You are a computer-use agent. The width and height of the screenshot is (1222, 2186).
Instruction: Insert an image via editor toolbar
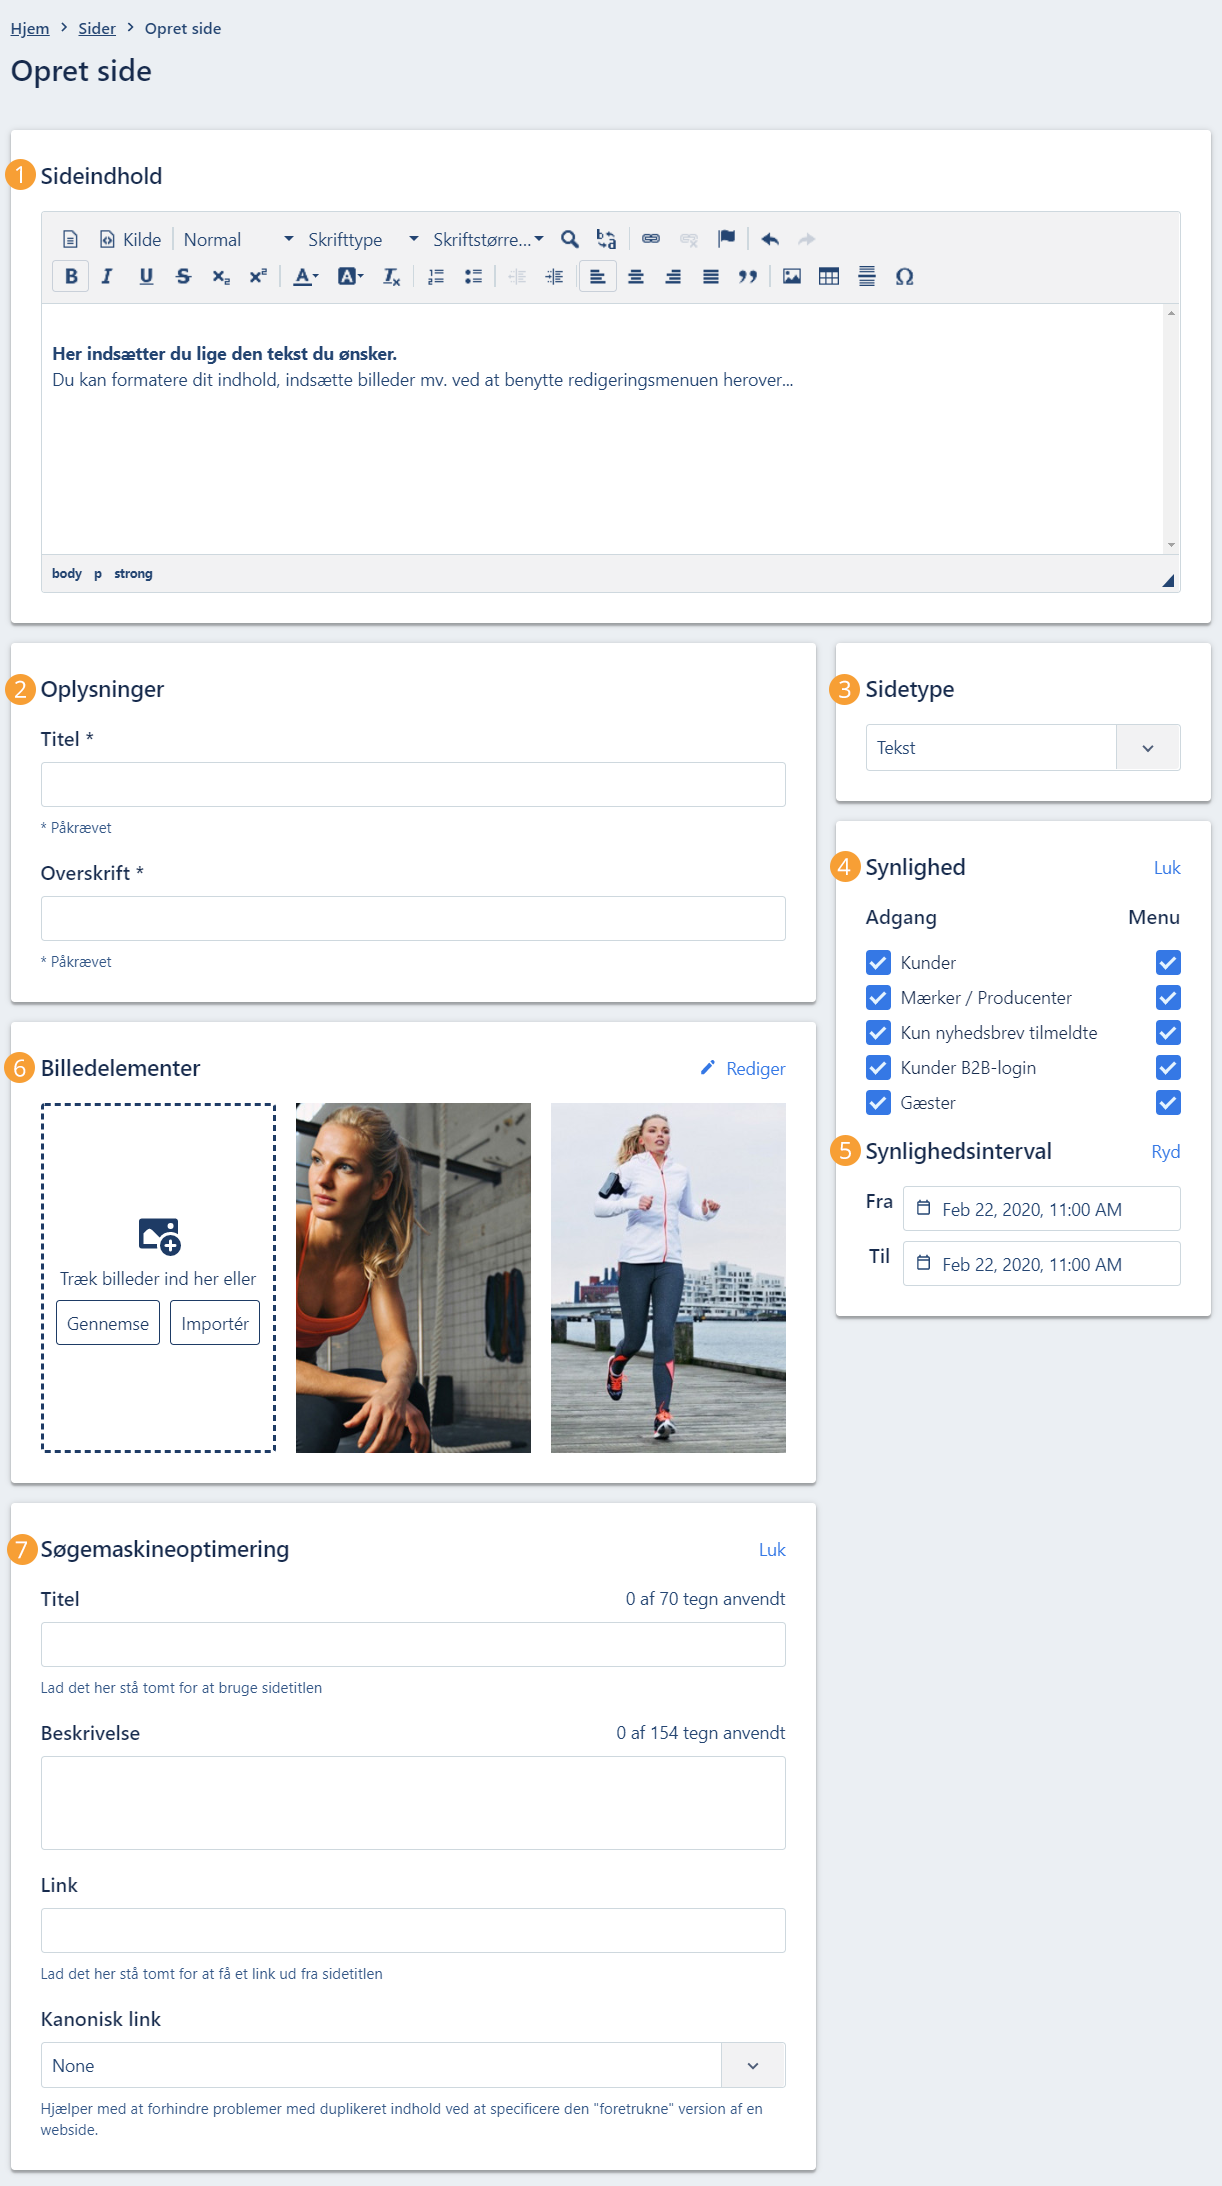coord(792,277)
